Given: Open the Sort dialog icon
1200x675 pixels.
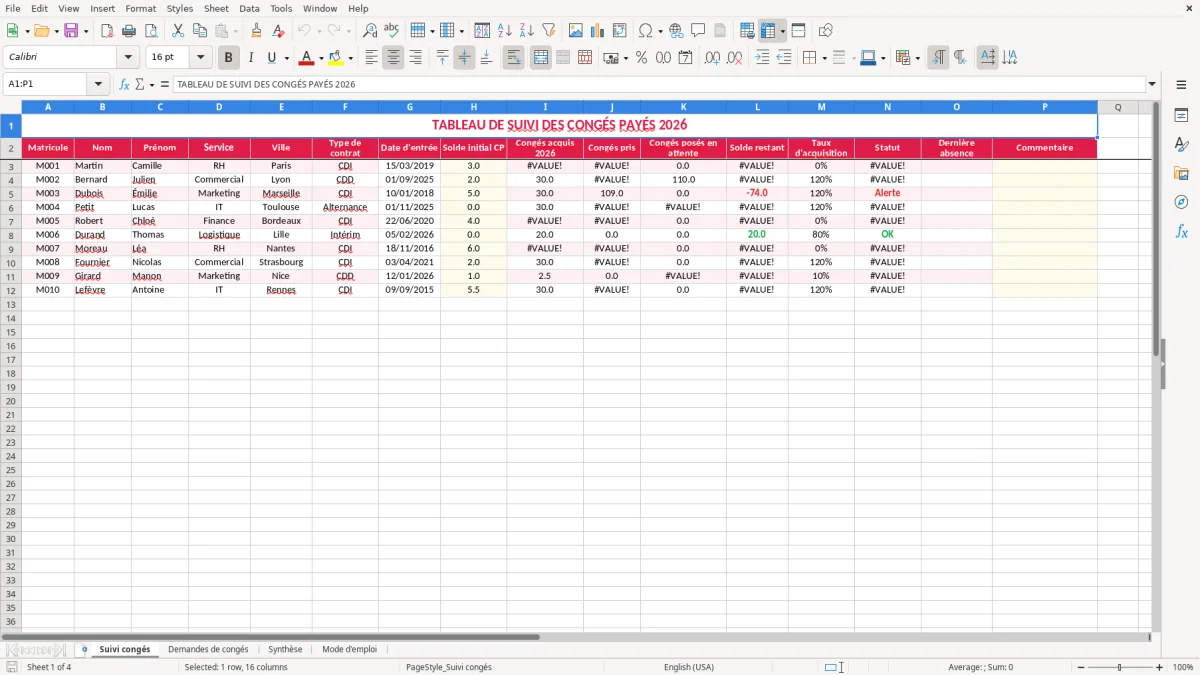Looking at the screenshot, I should coord(482,31).
